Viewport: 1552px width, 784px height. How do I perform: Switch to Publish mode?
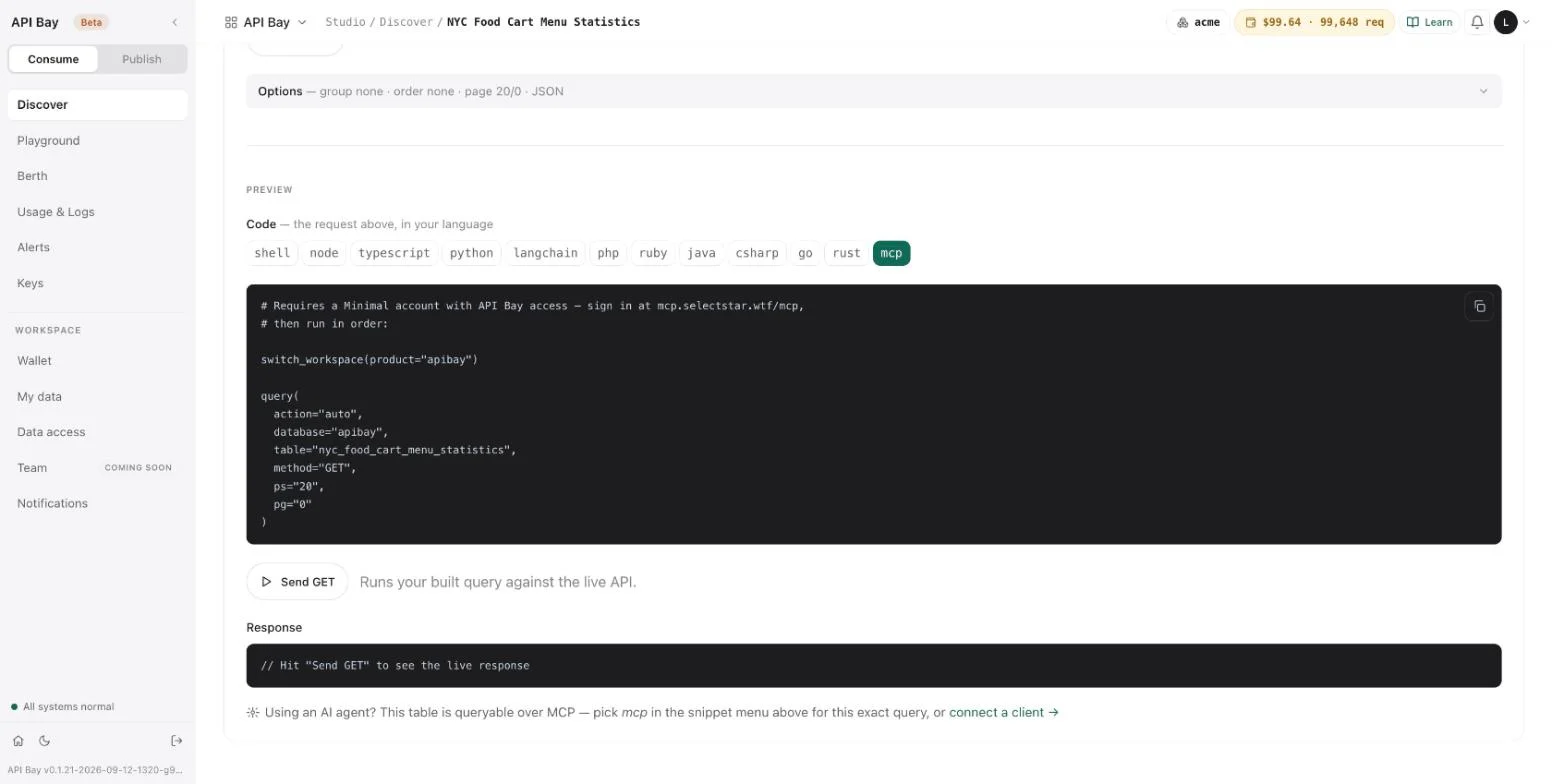click(142, 59)
